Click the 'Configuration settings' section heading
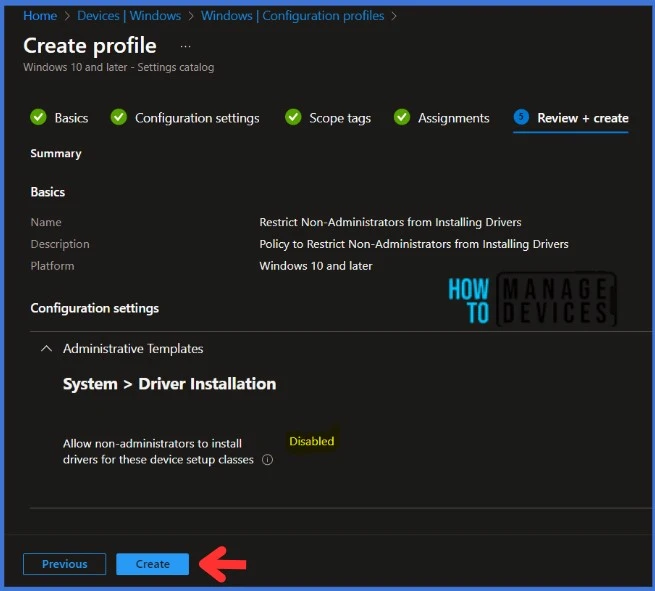Screen dimensions: 655x591 click(x=95, y=308)
